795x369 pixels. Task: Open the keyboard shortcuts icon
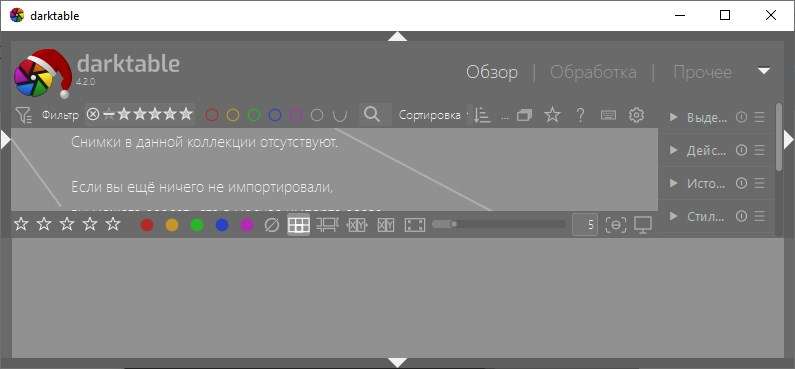coord(608,116)
